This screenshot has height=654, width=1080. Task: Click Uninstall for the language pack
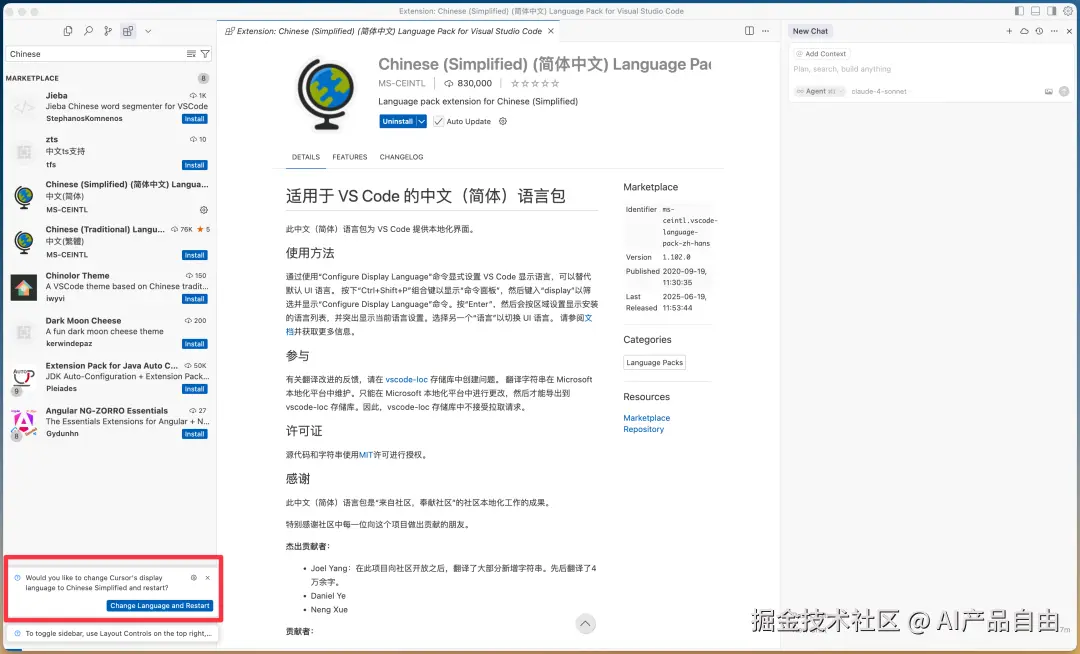pos(397,121)
